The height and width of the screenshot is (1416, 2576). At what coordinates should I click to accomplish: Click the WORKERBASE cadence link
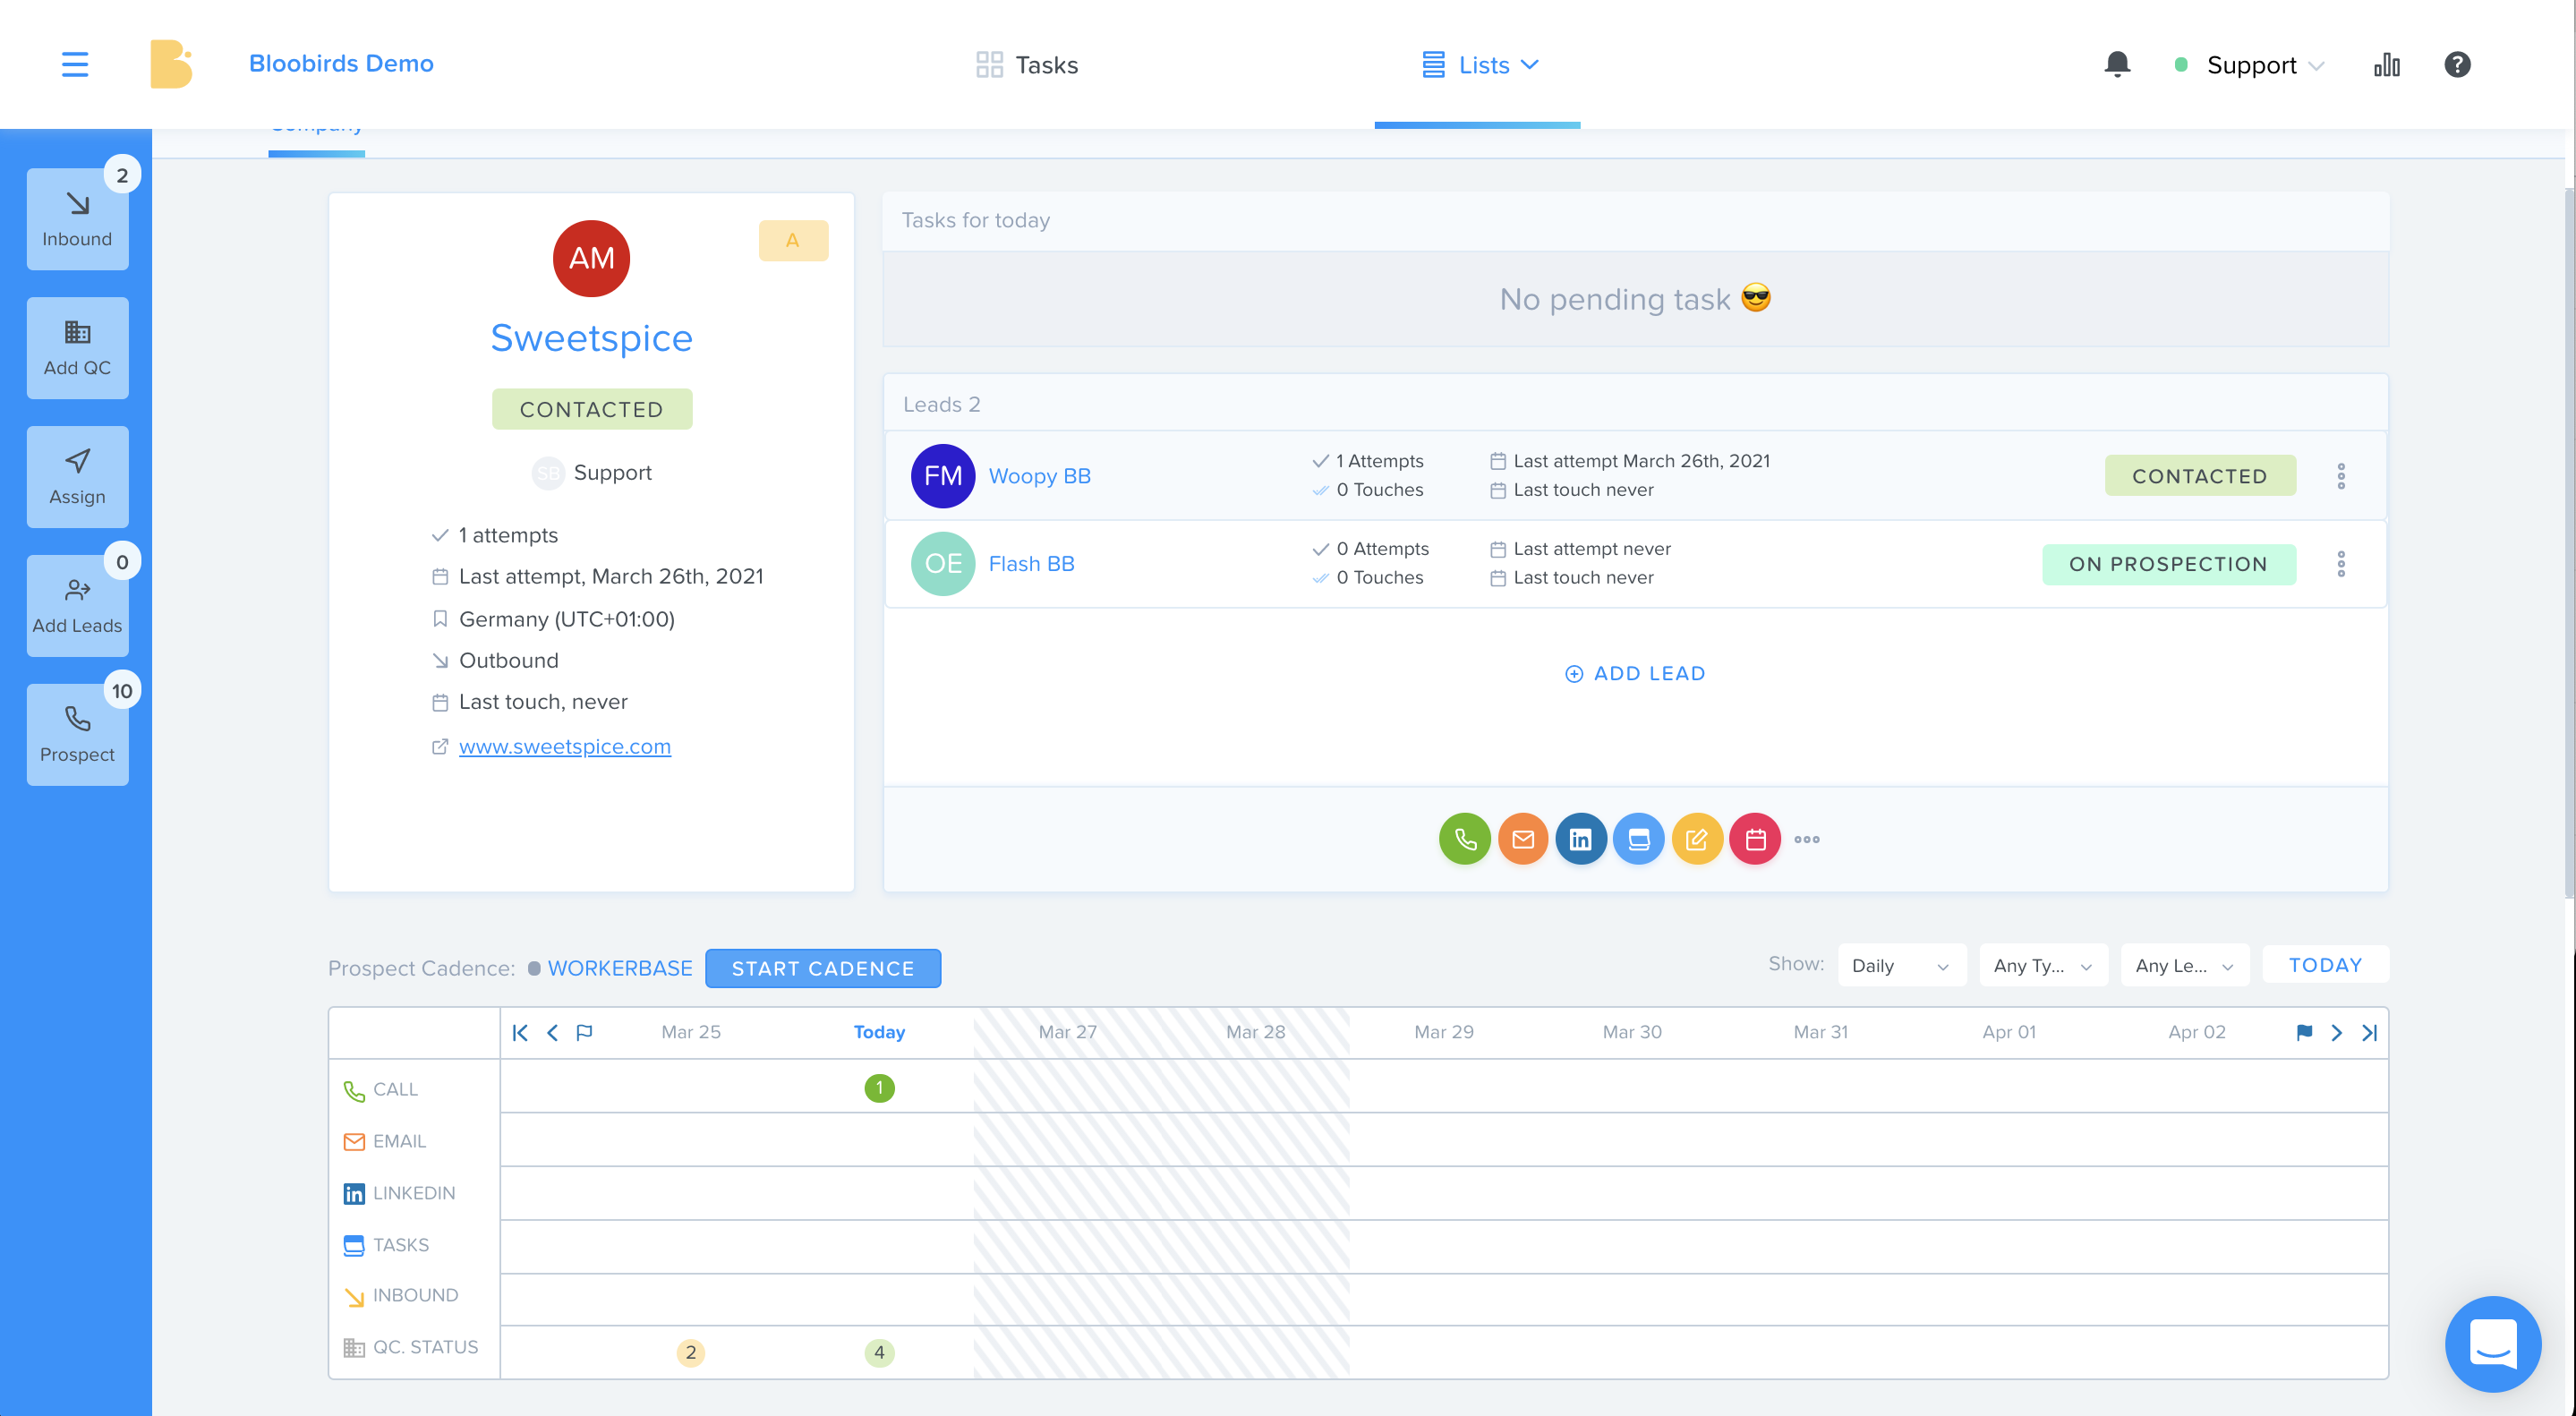[619, 968]
